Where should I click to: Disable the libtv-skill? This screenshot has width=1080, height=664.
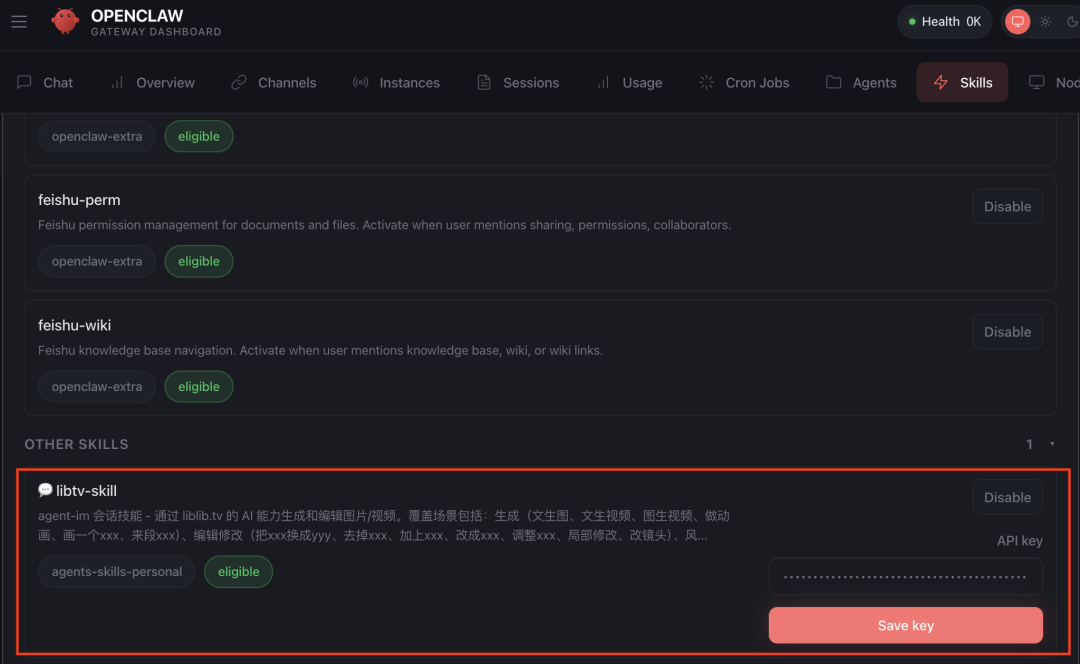(x=1007, y=497)
